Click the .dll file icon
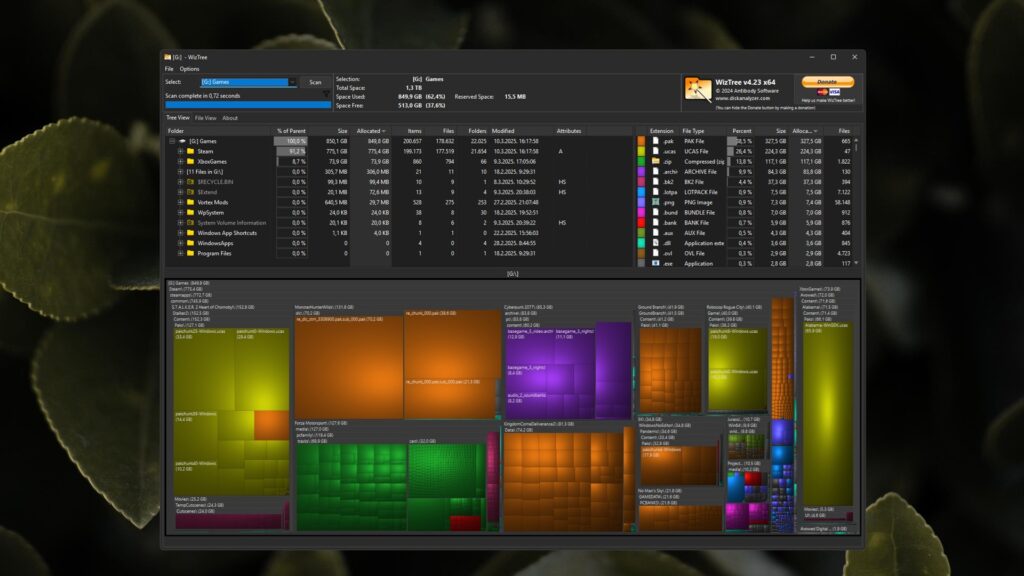 [656, 243]
